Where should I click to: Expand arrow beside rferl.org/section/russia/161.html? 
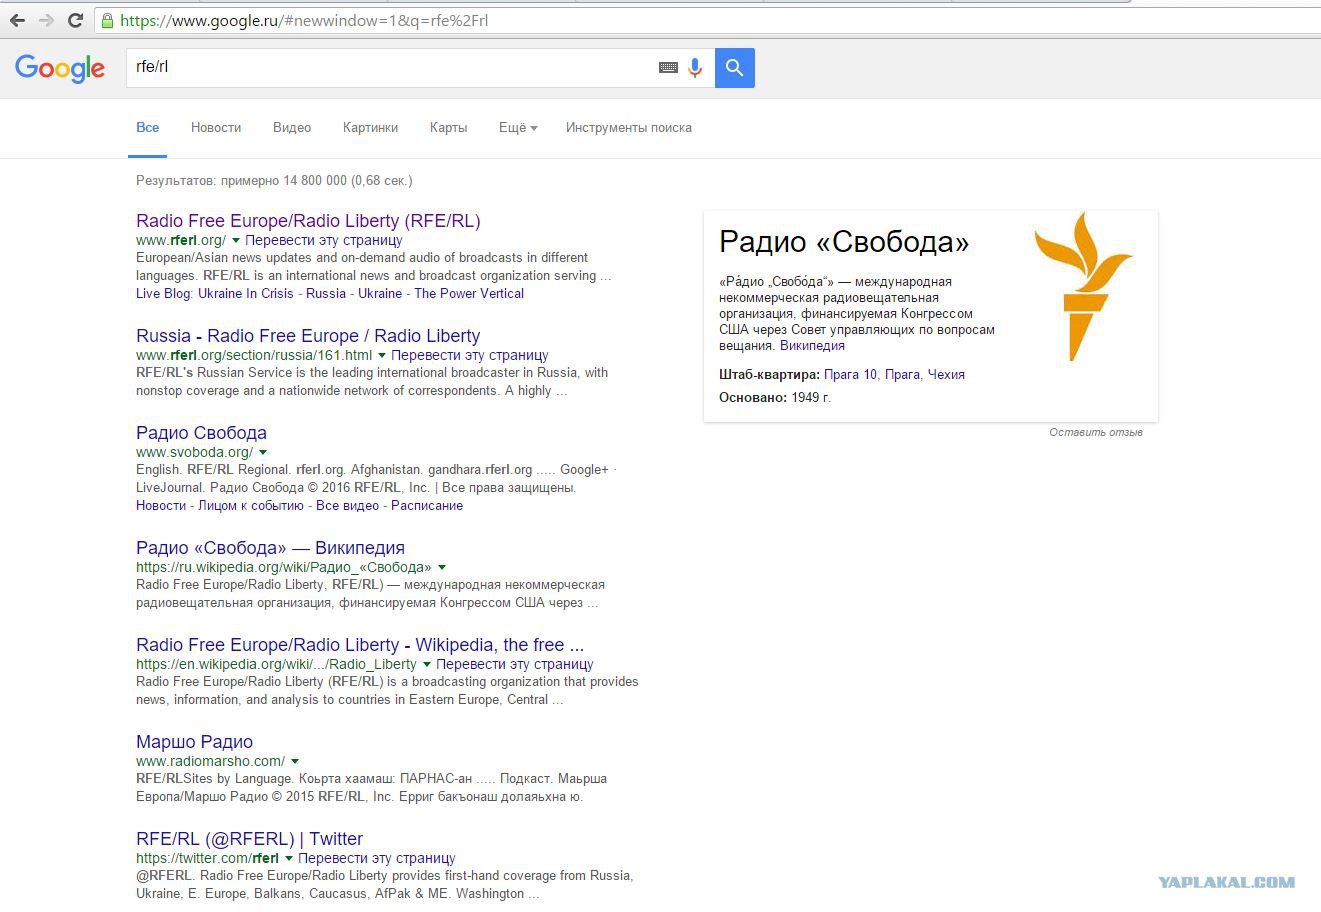point(382,356)
